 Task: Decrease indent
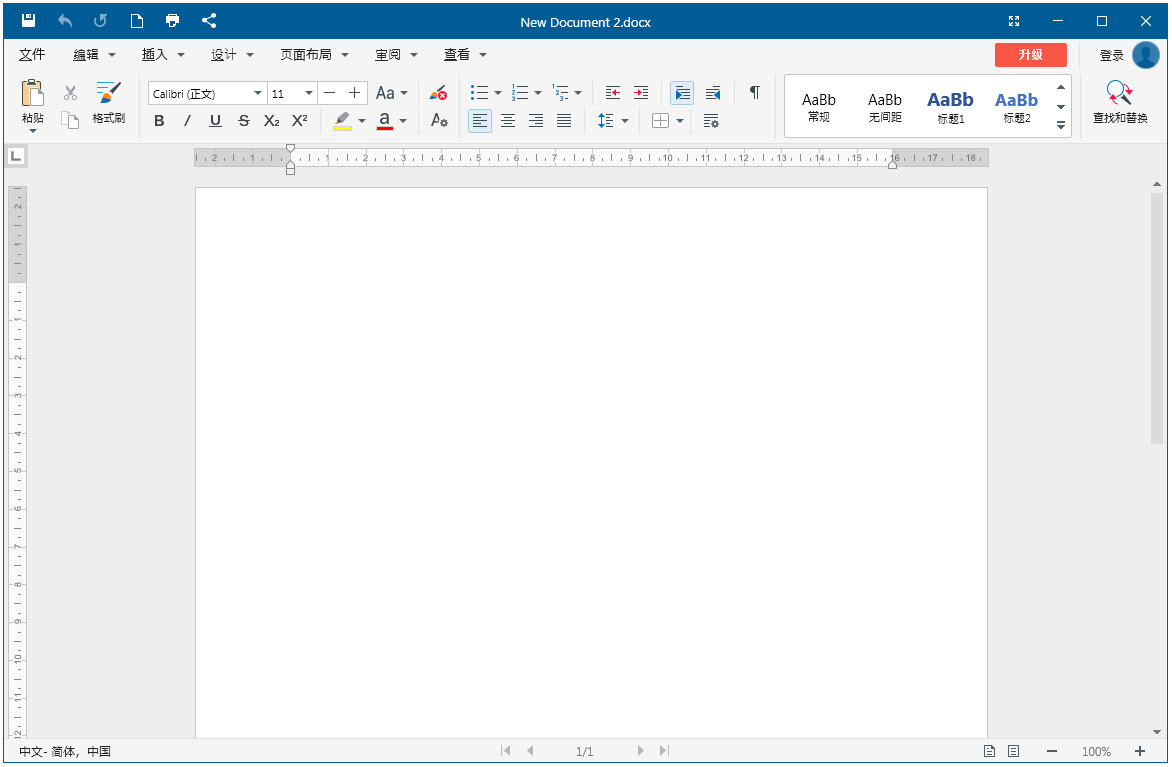tap(613, 93)
